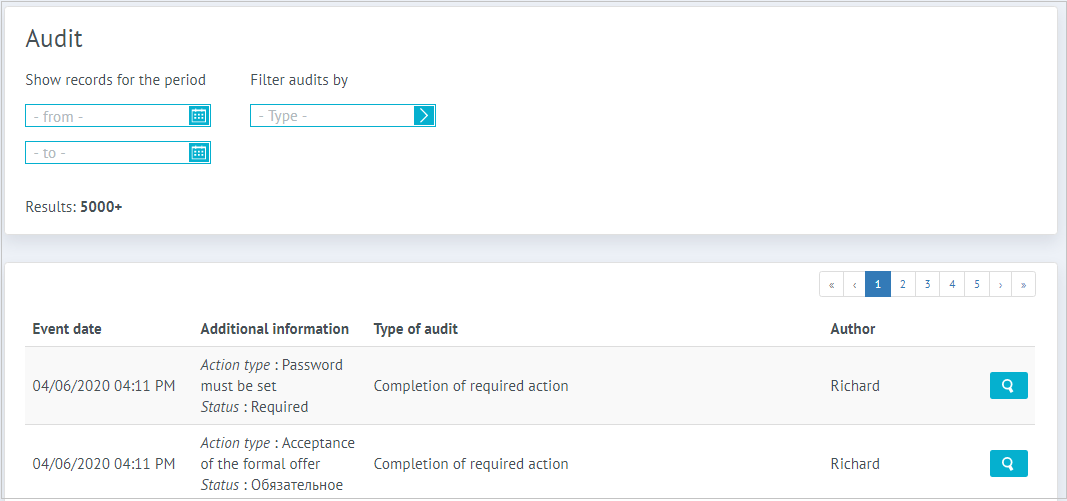
Task: Click the Author column header
Action: [x=852, y=329]
